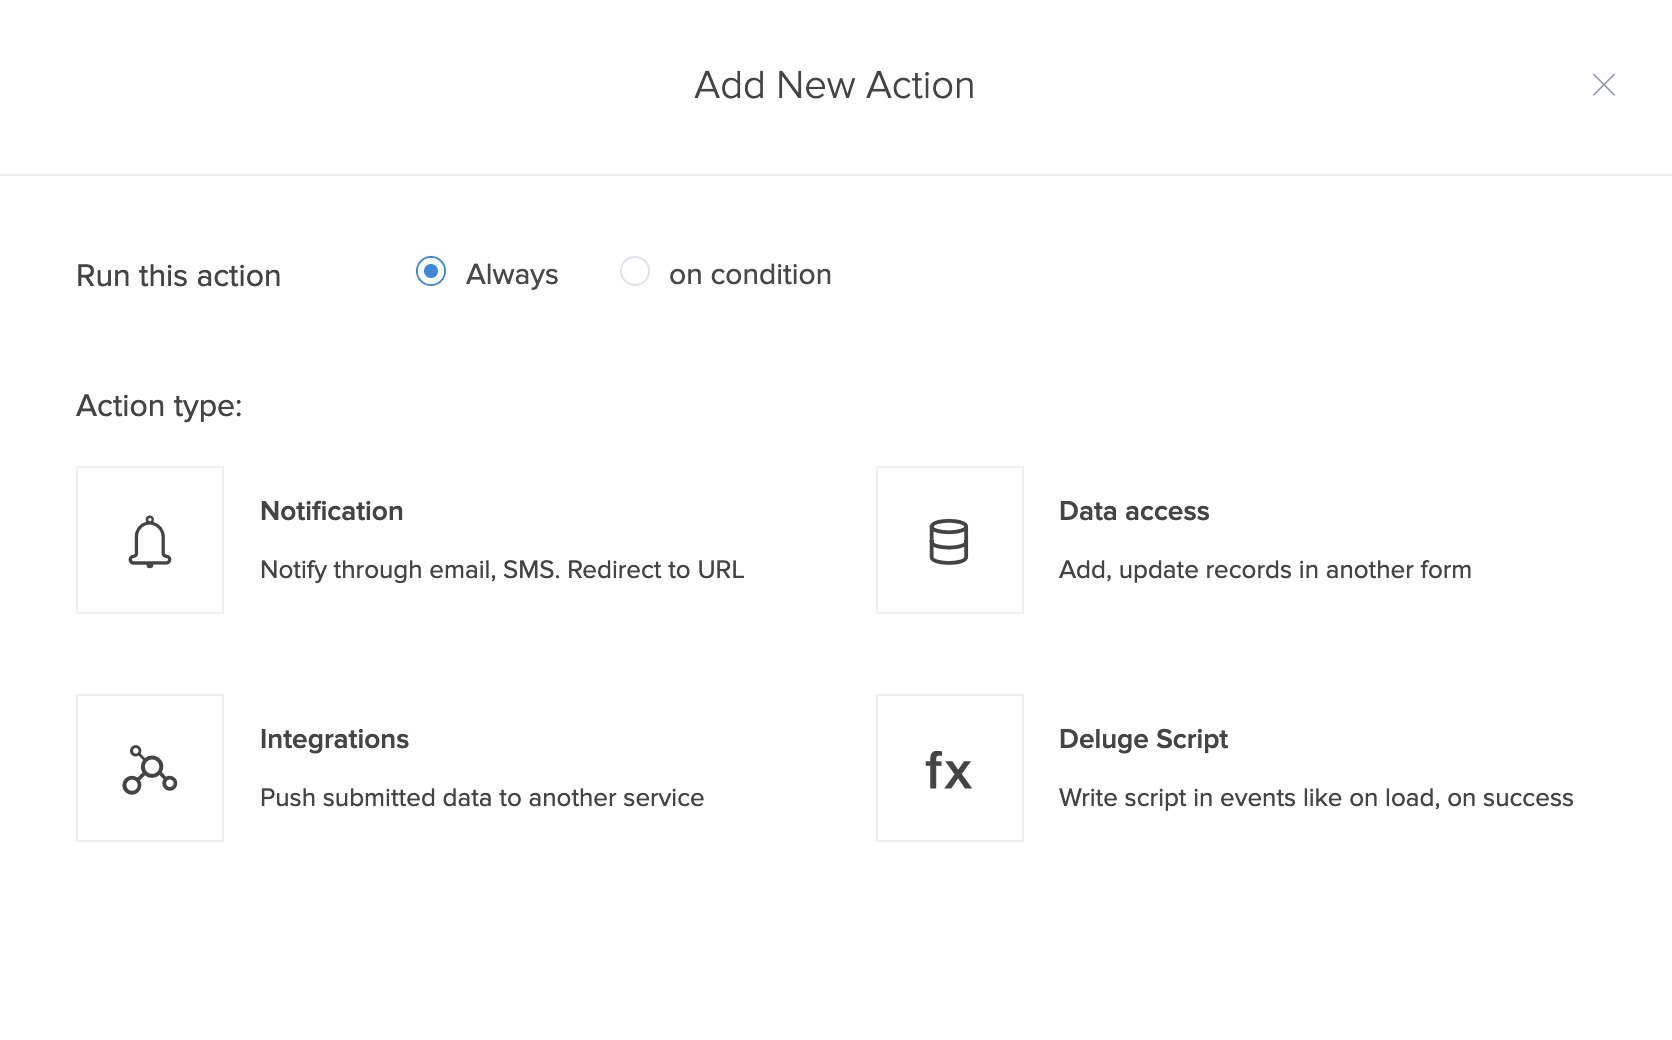The height and width of the screenshot is (1040, 1672).
Task: Click the "on condition" option label
Action: coord(750,275)
